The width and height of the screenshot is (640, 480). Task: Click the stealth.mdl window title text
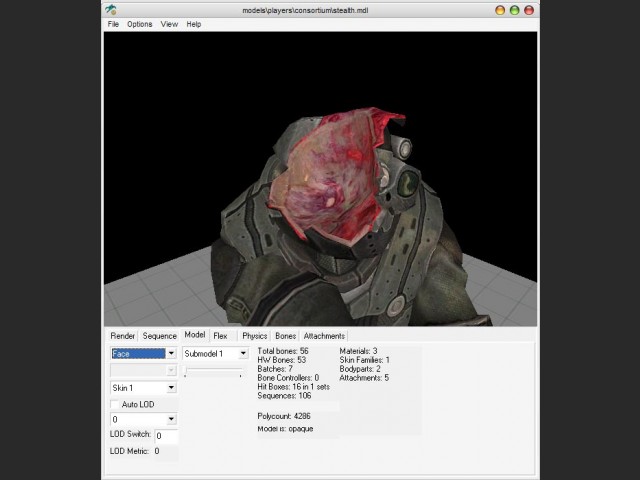click(x=305, y=10)
